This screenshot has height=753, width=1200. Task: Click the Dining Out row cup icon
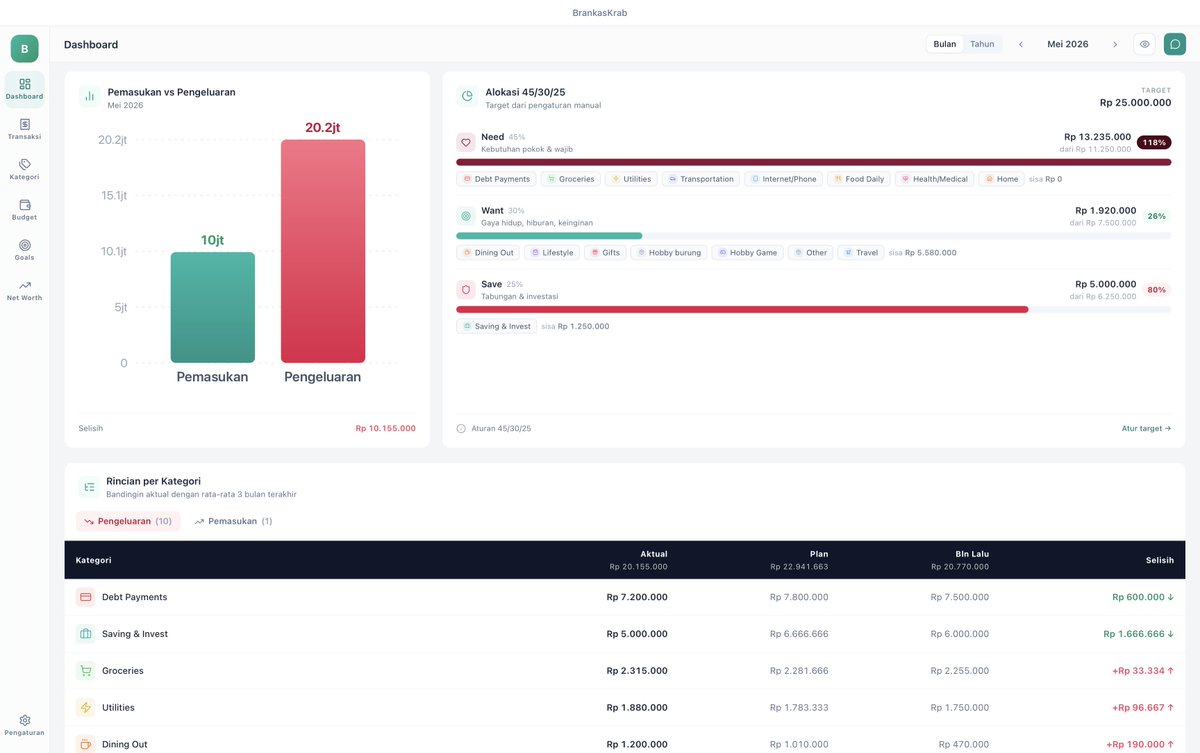pos(85,744)
